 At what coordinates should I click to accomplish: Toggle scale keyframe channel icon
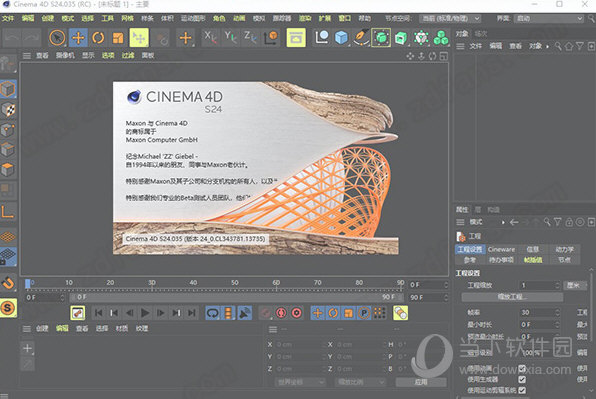(348, 313)
